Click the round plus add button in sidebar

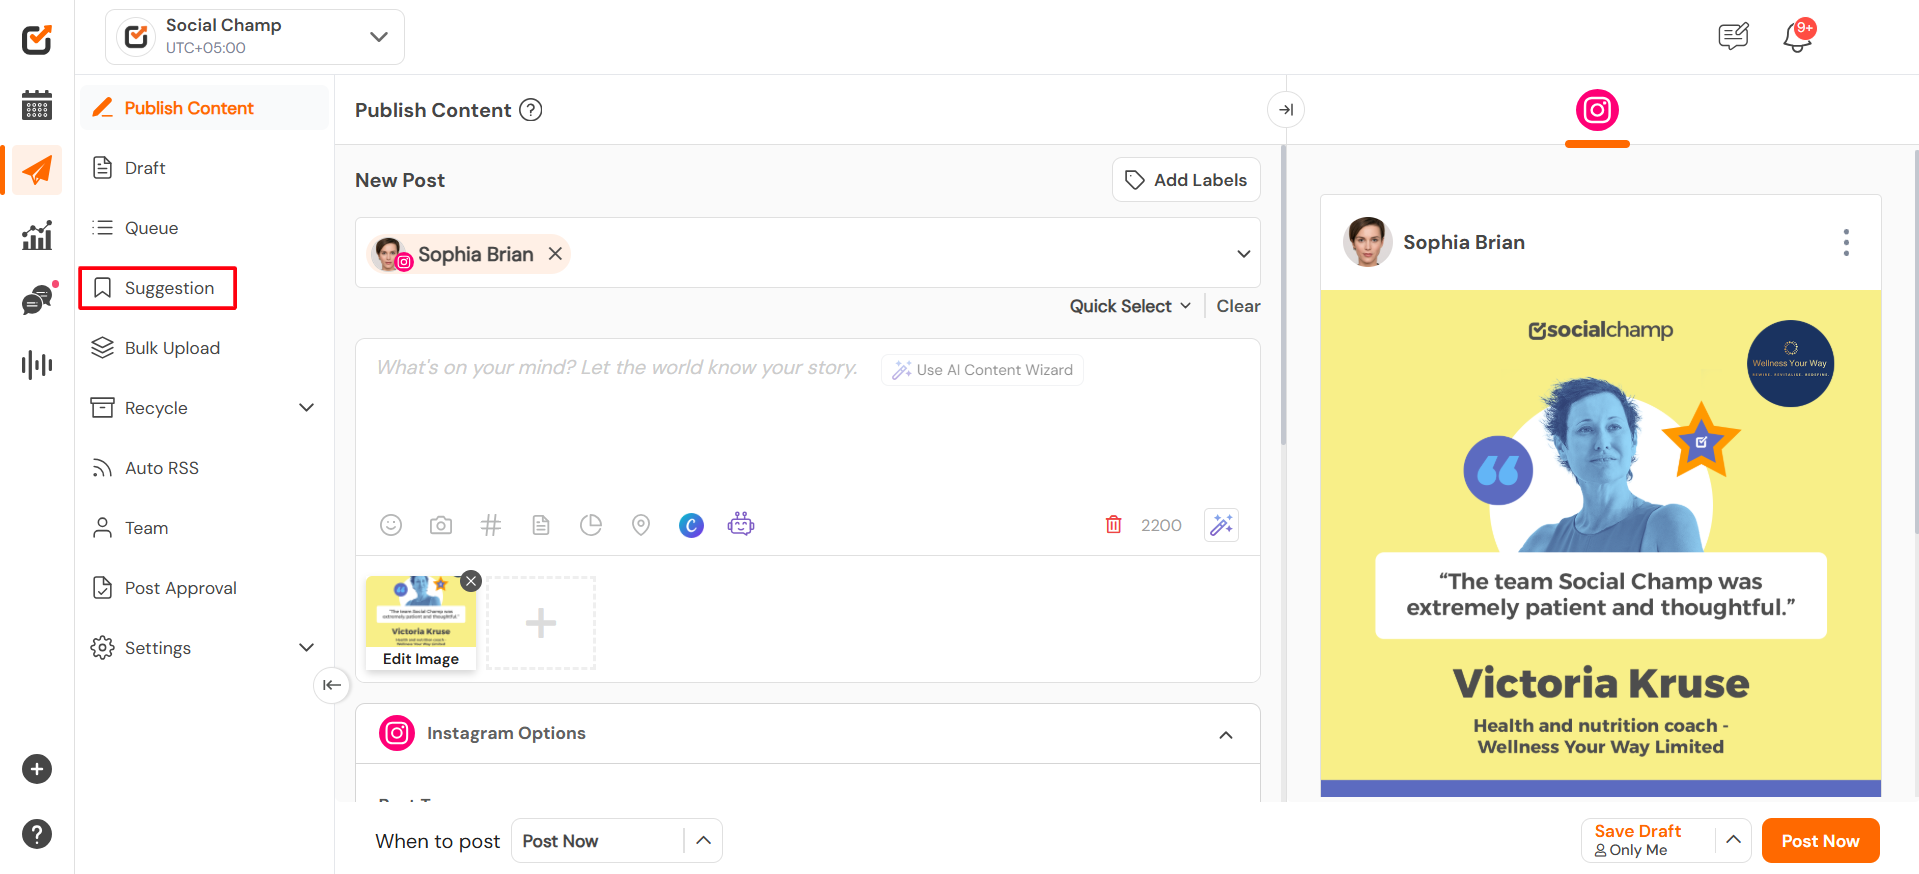point(37,769)
